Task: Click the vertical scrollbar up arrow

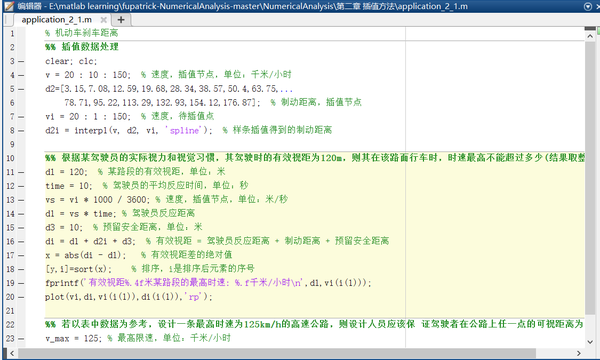Action: (x=590, y=36)
